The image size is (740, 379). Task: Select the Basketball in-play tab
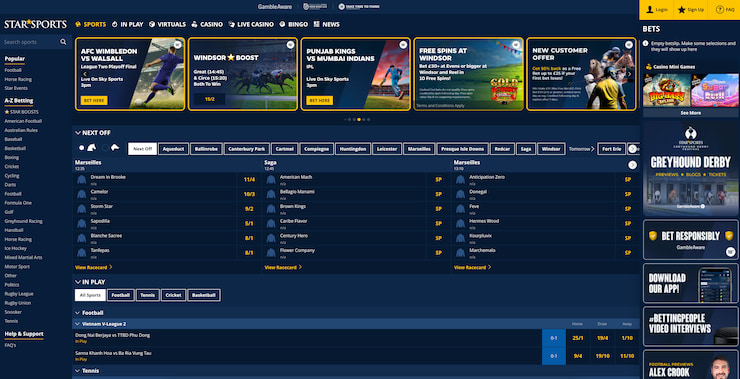pos(204,295)
